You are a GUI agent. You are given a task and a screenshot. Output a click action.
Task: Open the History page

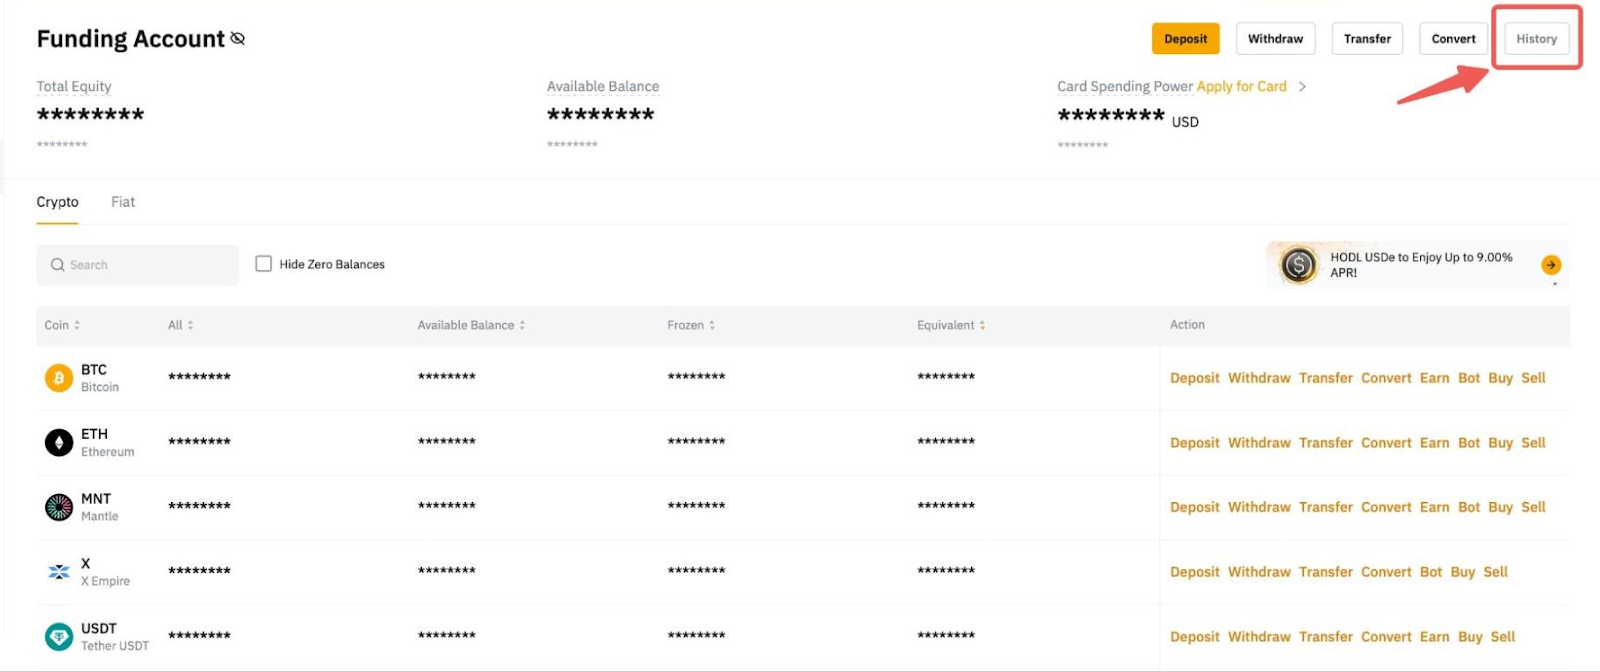[x=1536, y=39]
